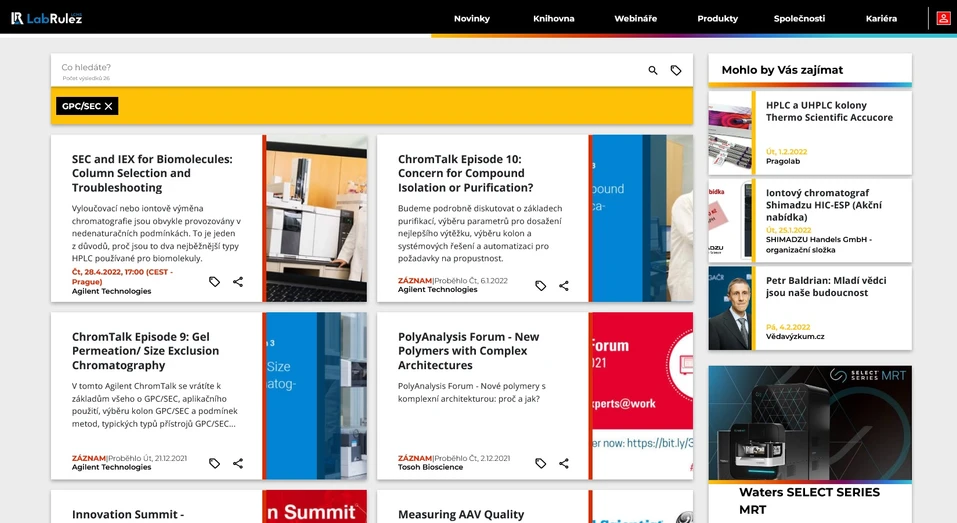Focus the 'Co hledáte?' search field

[348, 70]
